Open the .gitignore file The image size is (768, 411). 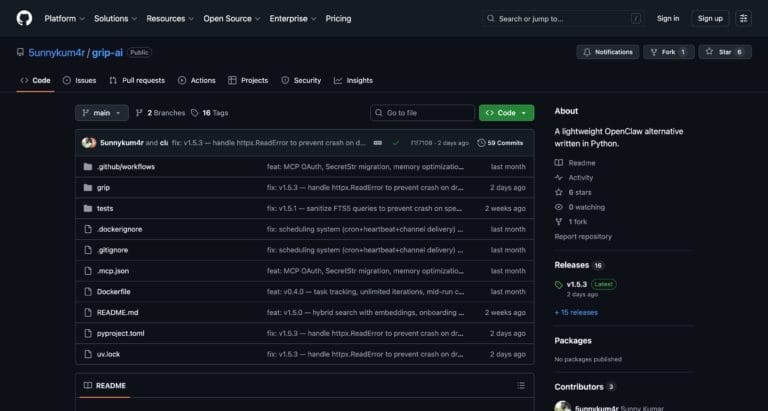click(x=113, y=250)
